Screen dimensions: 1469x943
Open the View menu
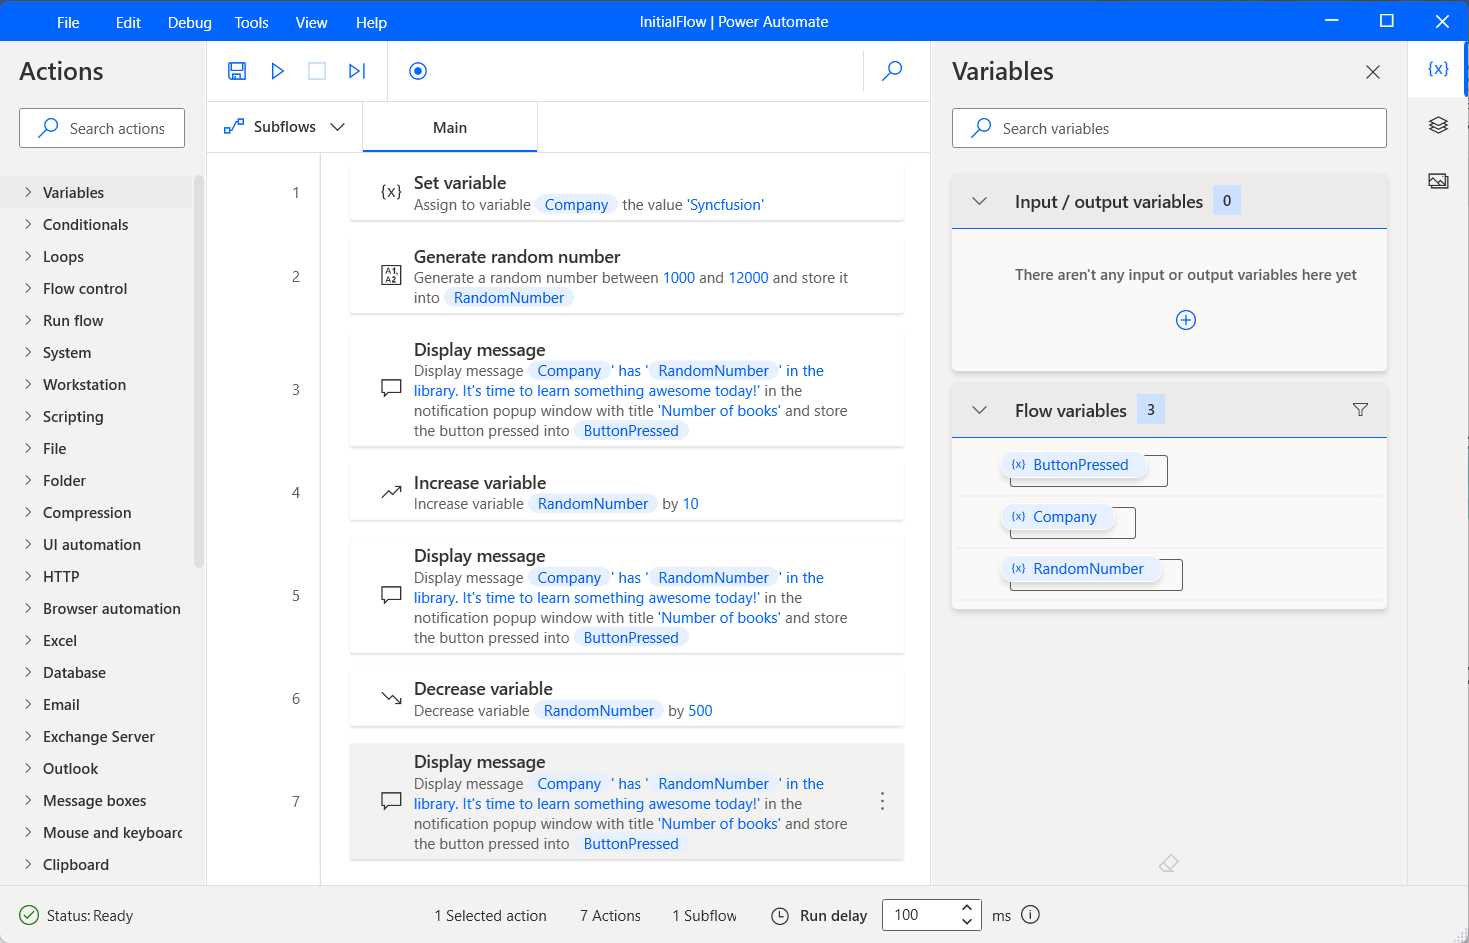click(311, 22)
